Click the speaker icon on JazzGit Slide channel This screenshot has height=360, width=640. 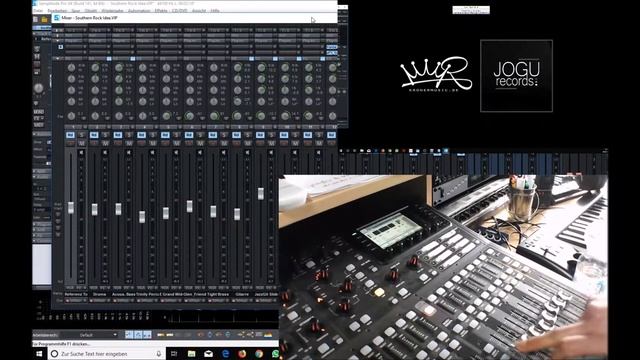tap(271, 153)
